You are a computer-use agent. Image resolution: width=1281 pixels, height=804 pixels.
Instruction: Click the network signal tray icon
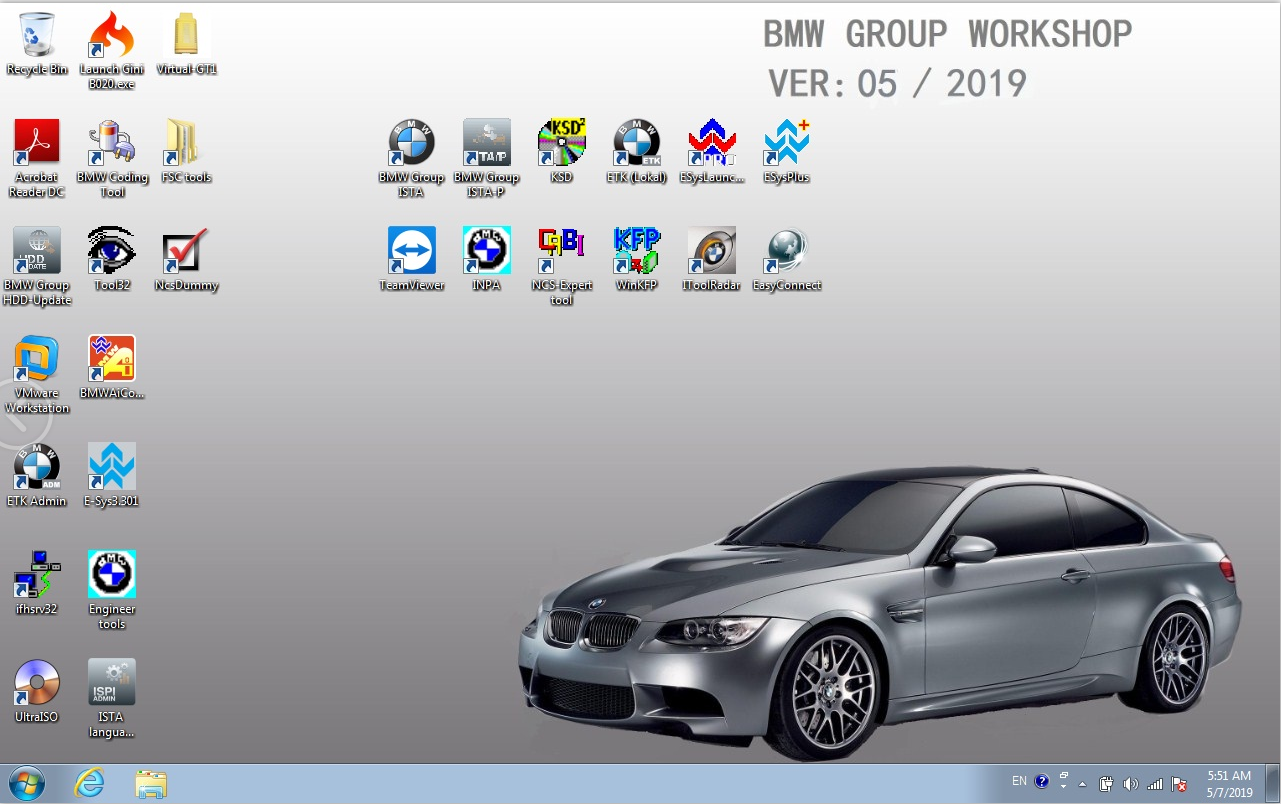point(1155,784)
